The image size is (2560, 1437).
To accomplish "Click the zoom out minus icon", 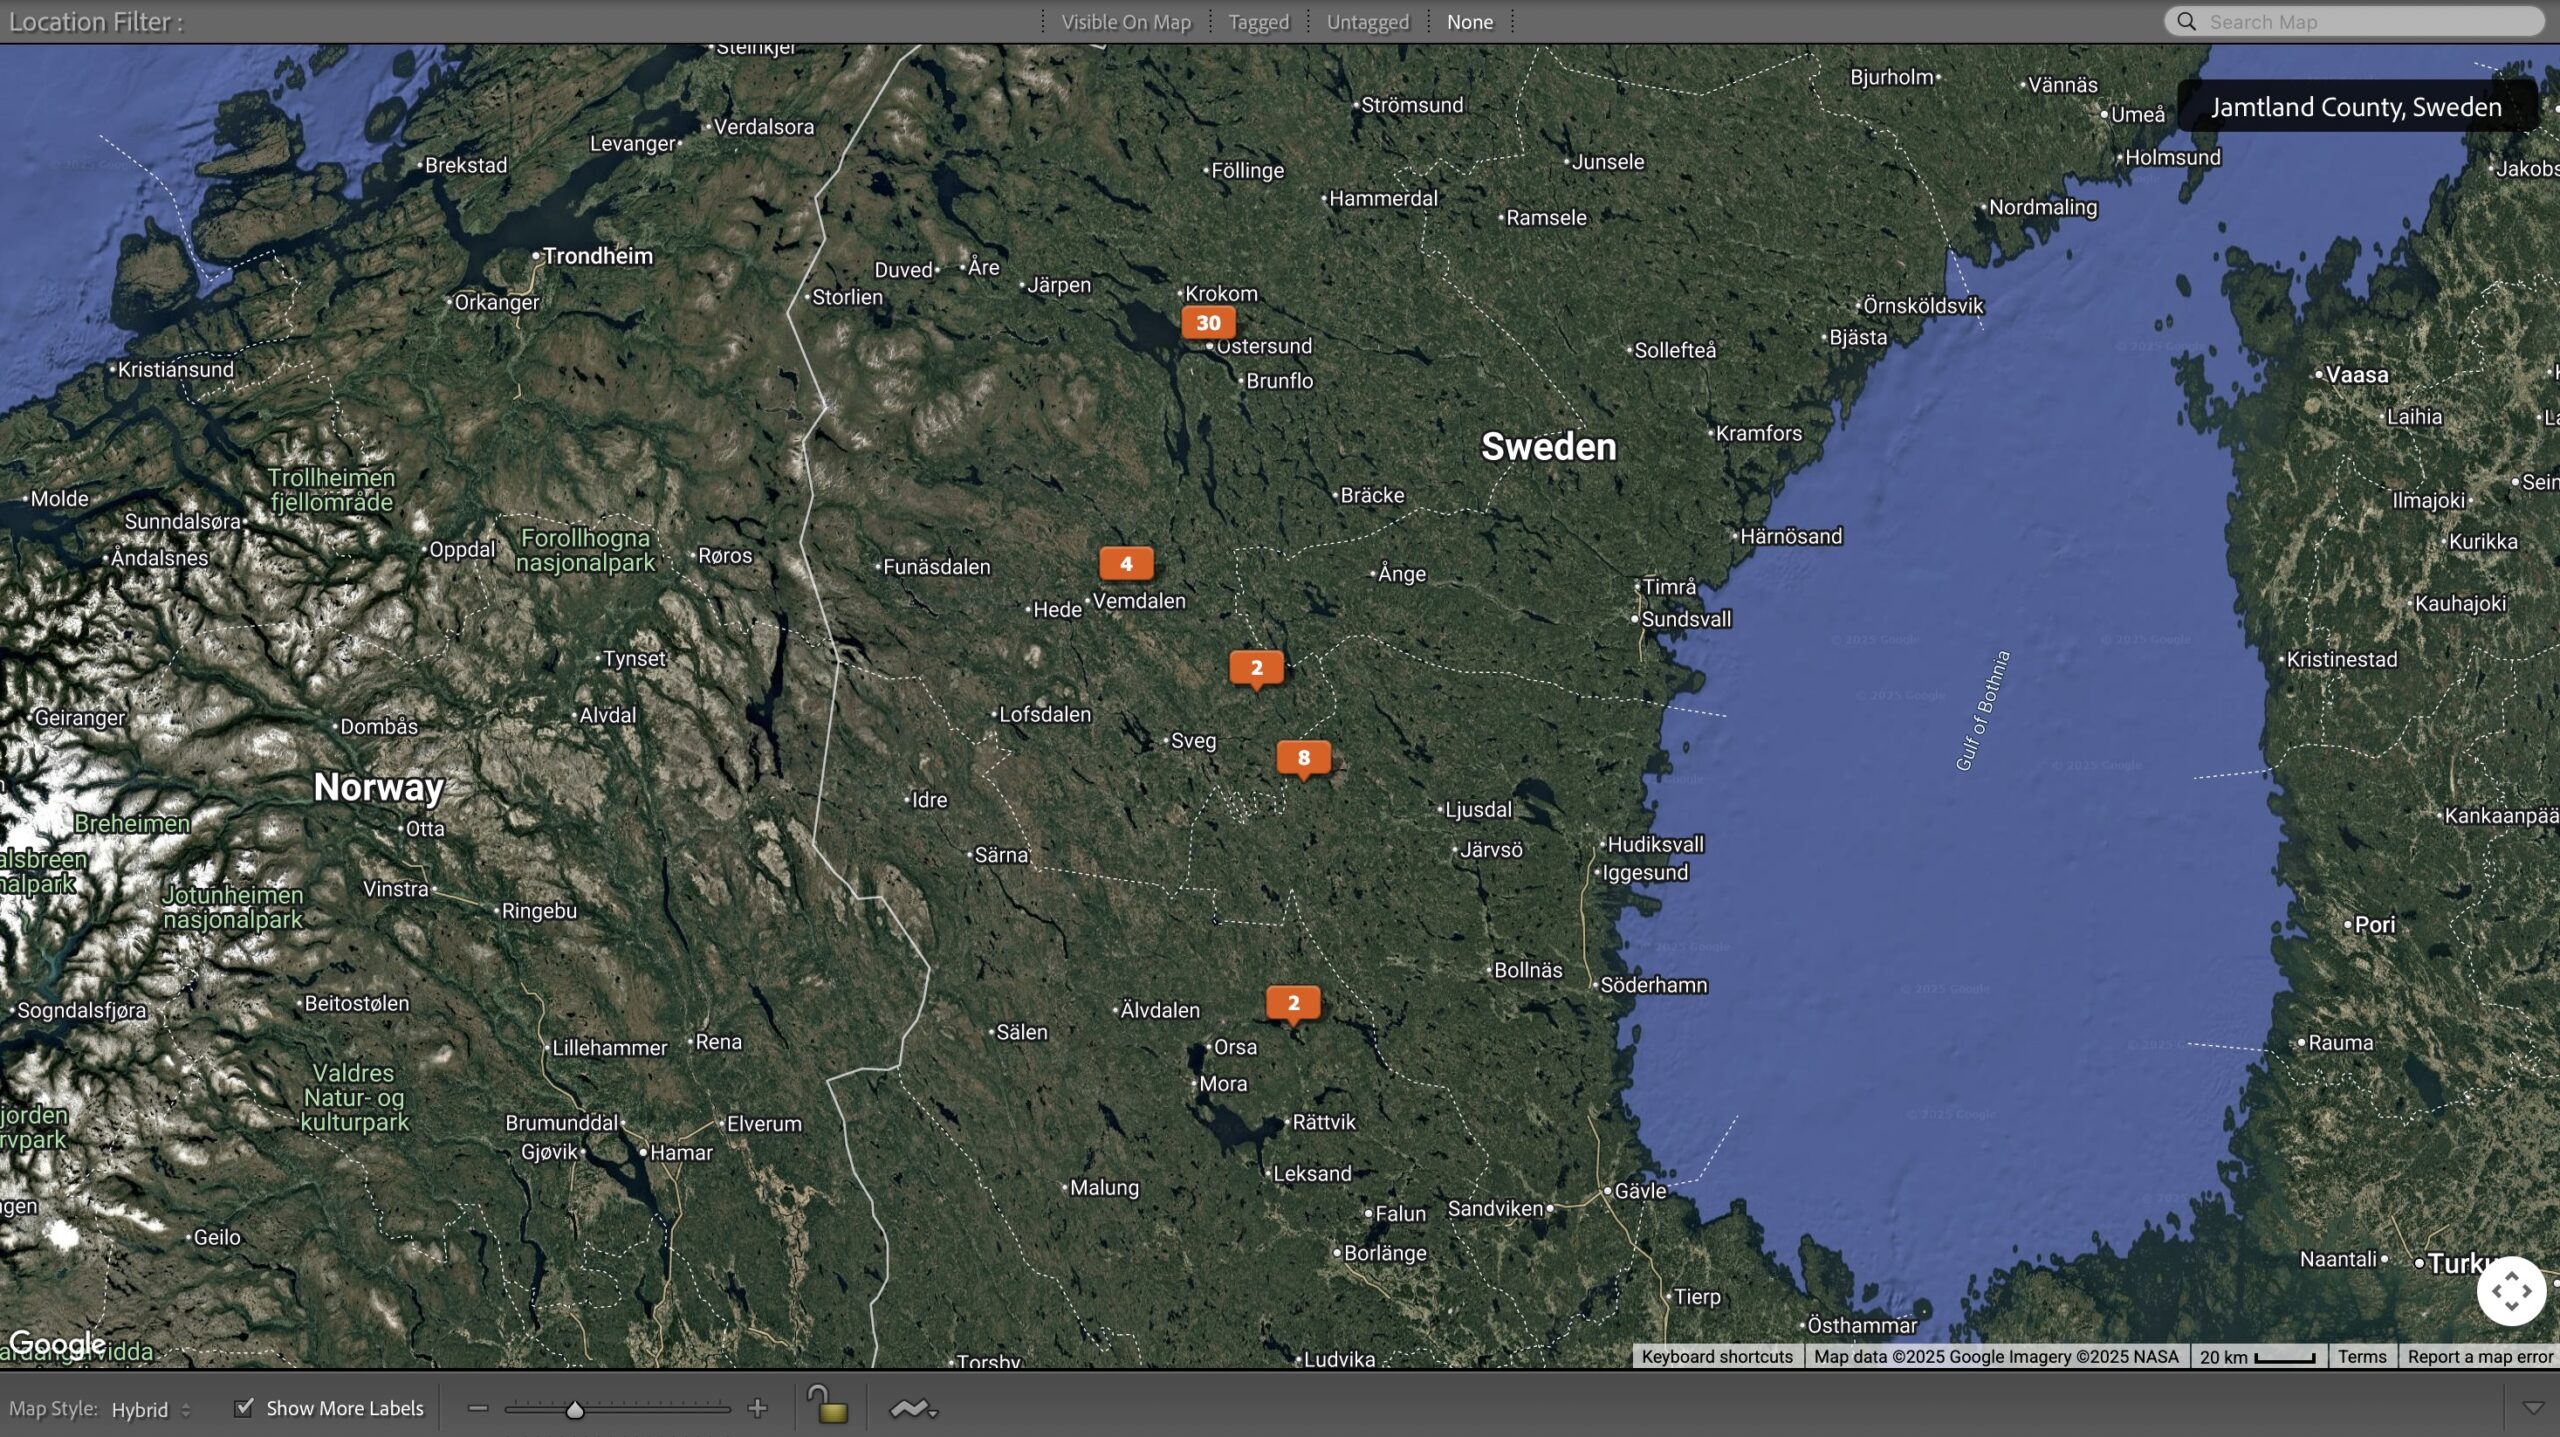I will coord(478,1408).
